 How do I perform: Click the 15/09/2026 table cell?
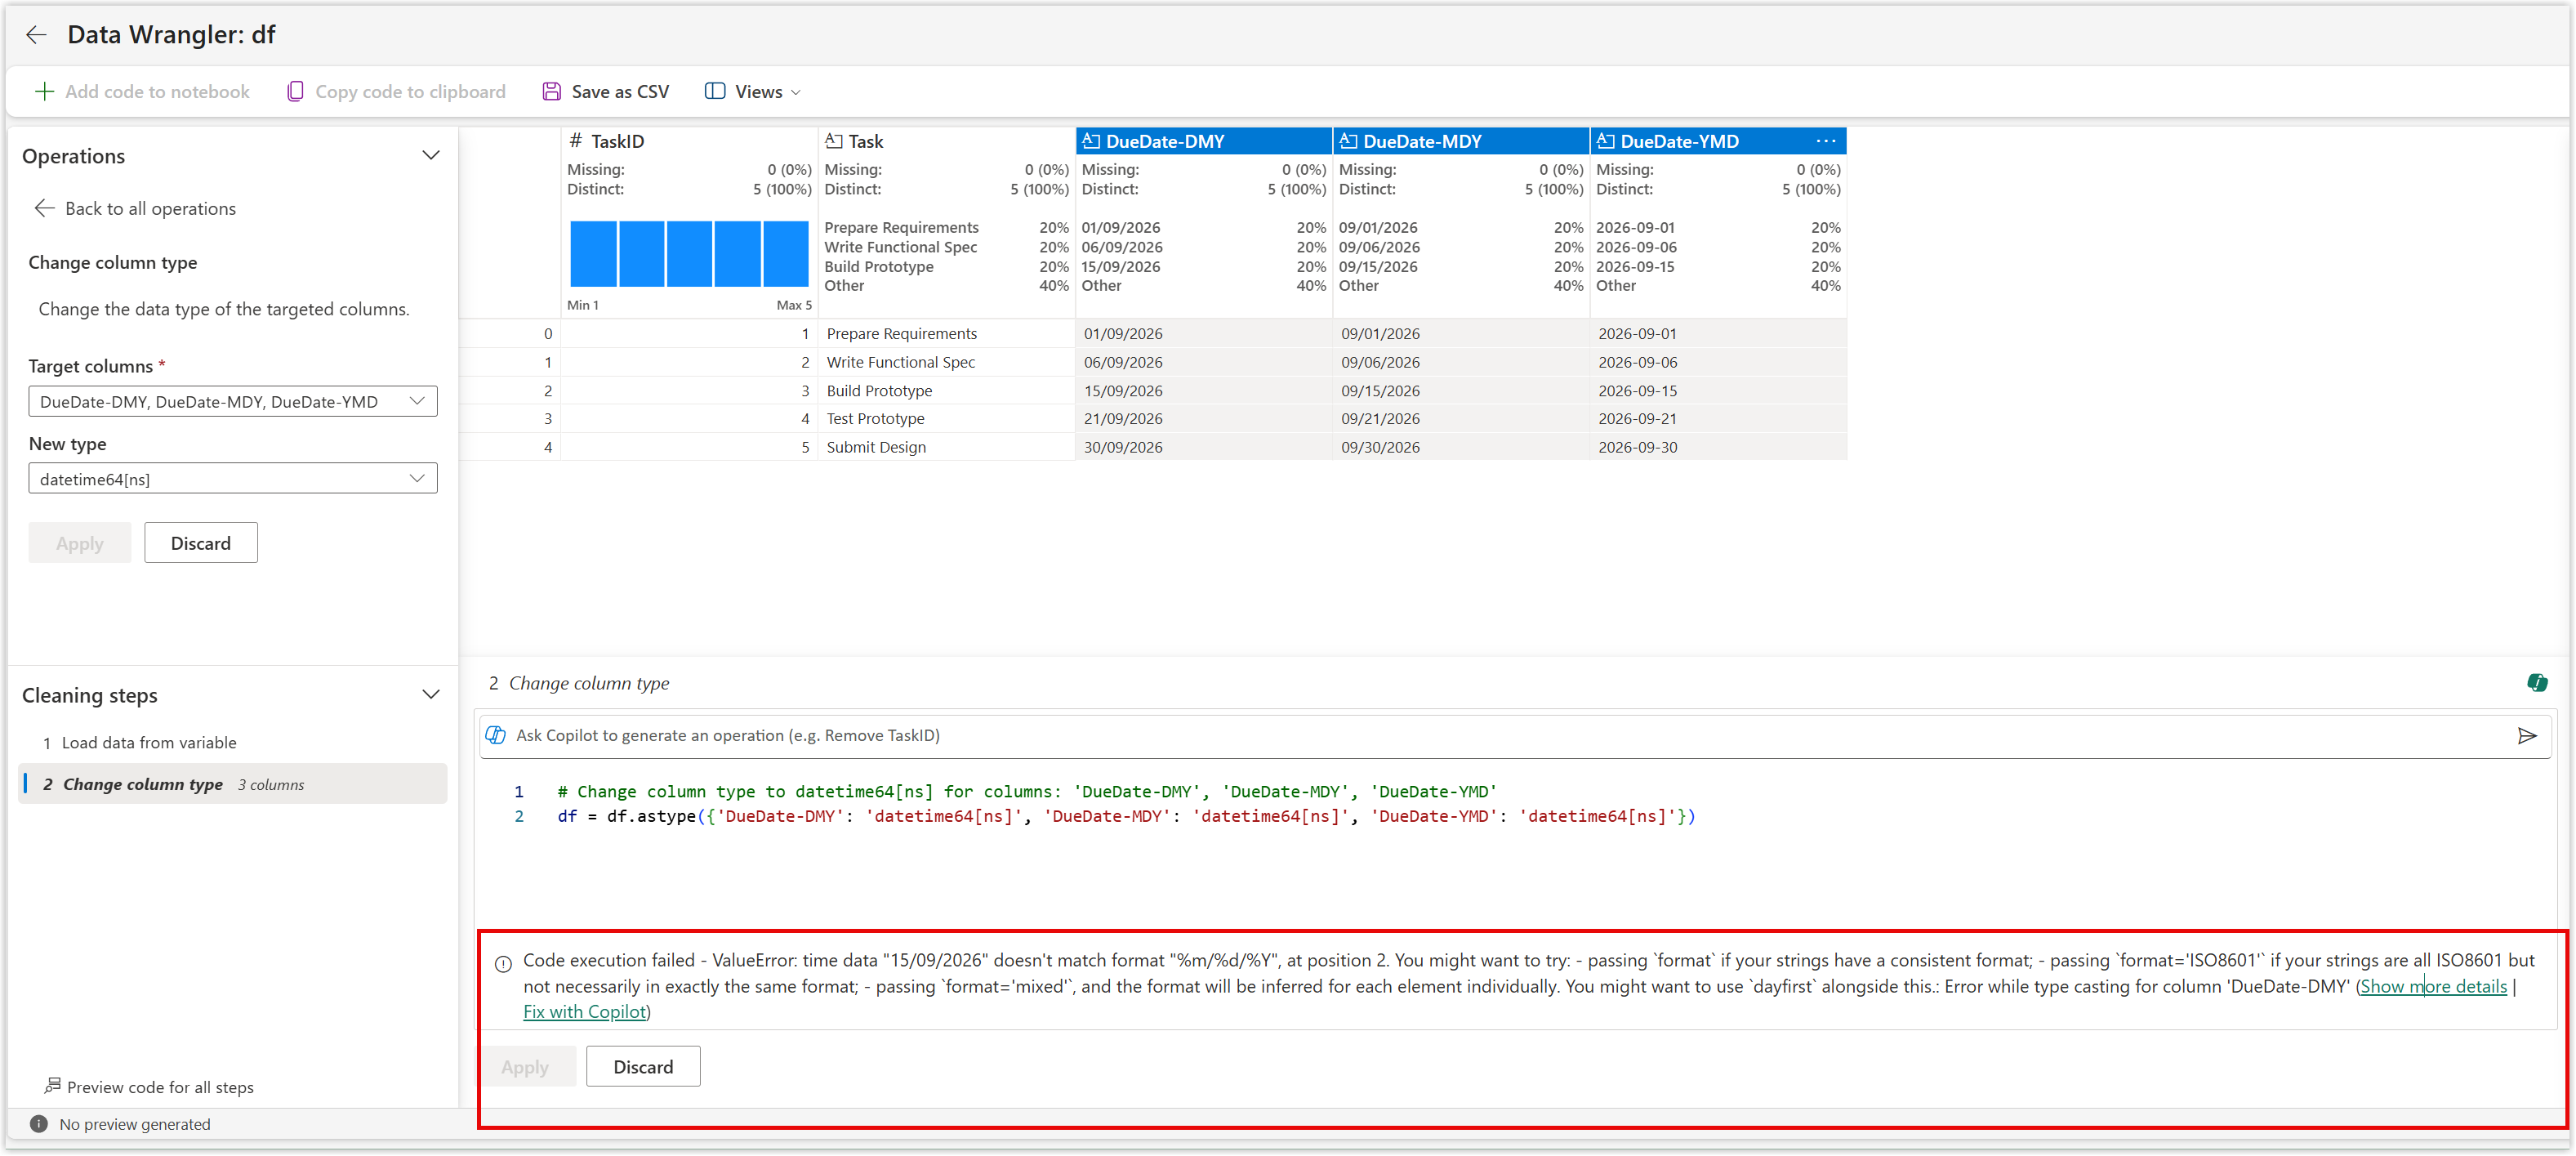1203,391
